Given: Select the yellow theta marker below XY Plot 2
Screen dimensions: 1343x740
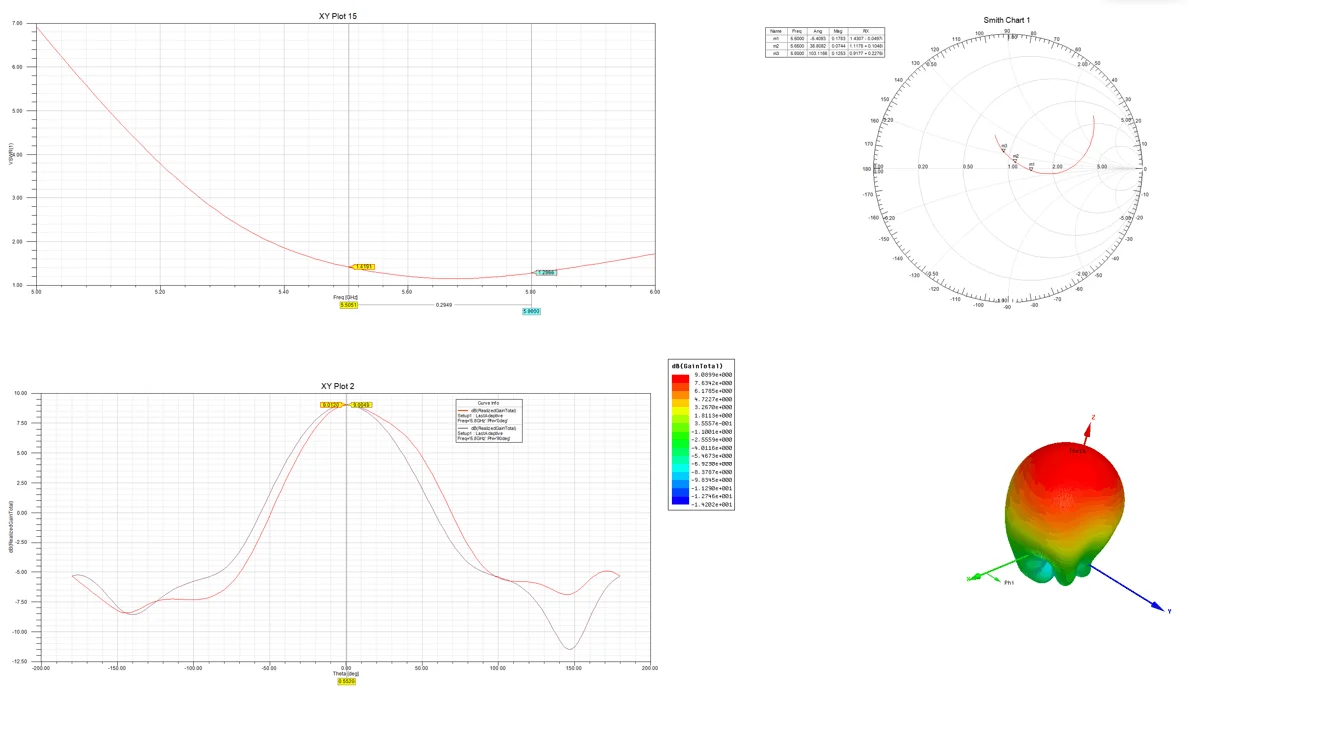Looking at the screenshot, I should click(x=346, y=681).
